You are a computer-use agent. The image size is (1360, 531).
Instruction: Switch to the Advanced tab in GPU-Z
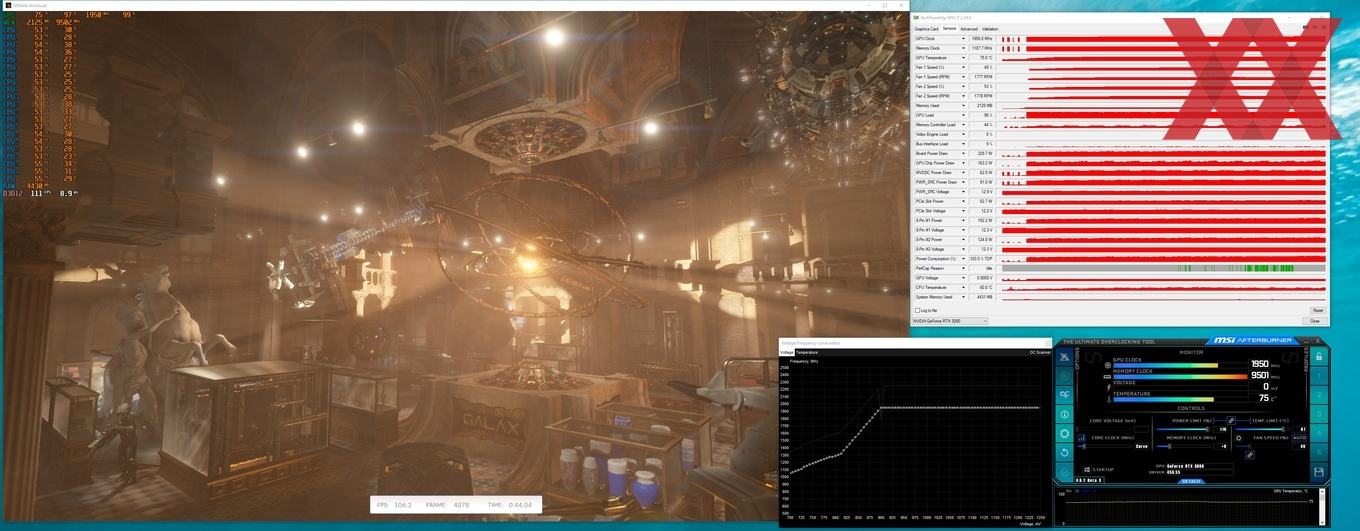click(969, 29)
